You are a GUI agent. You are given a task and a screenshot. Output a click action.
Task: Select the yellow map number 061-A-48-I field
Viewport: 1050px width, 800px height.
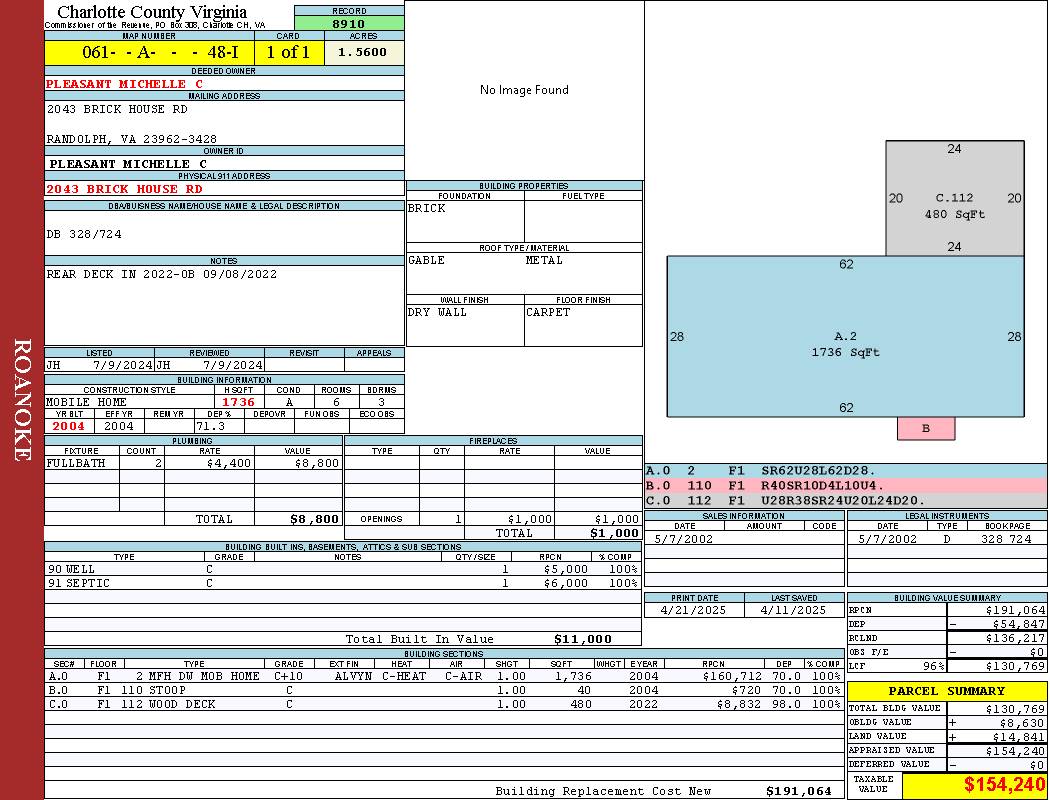[149, 53]
